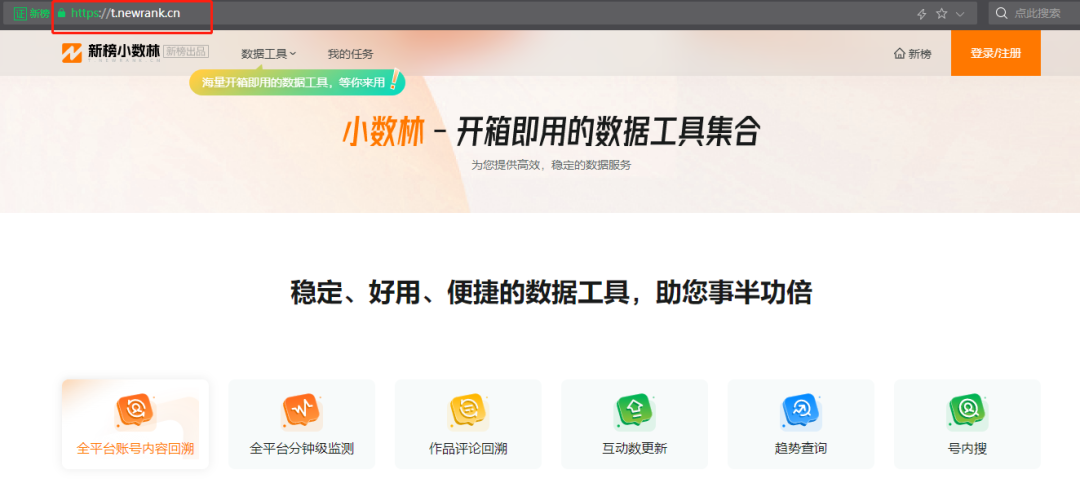Viewport: 1080px width, 492px height.
Task: Click the magnifier search icon in browser bar
Action: 1002,13
